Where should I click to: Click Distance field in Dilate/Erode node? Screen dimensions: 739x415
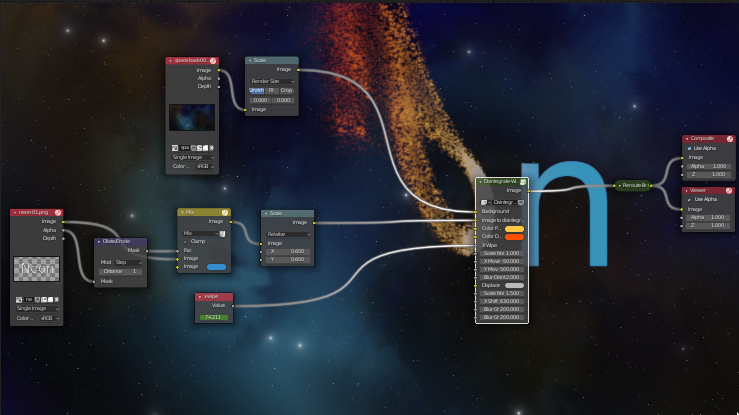[120, 271]
